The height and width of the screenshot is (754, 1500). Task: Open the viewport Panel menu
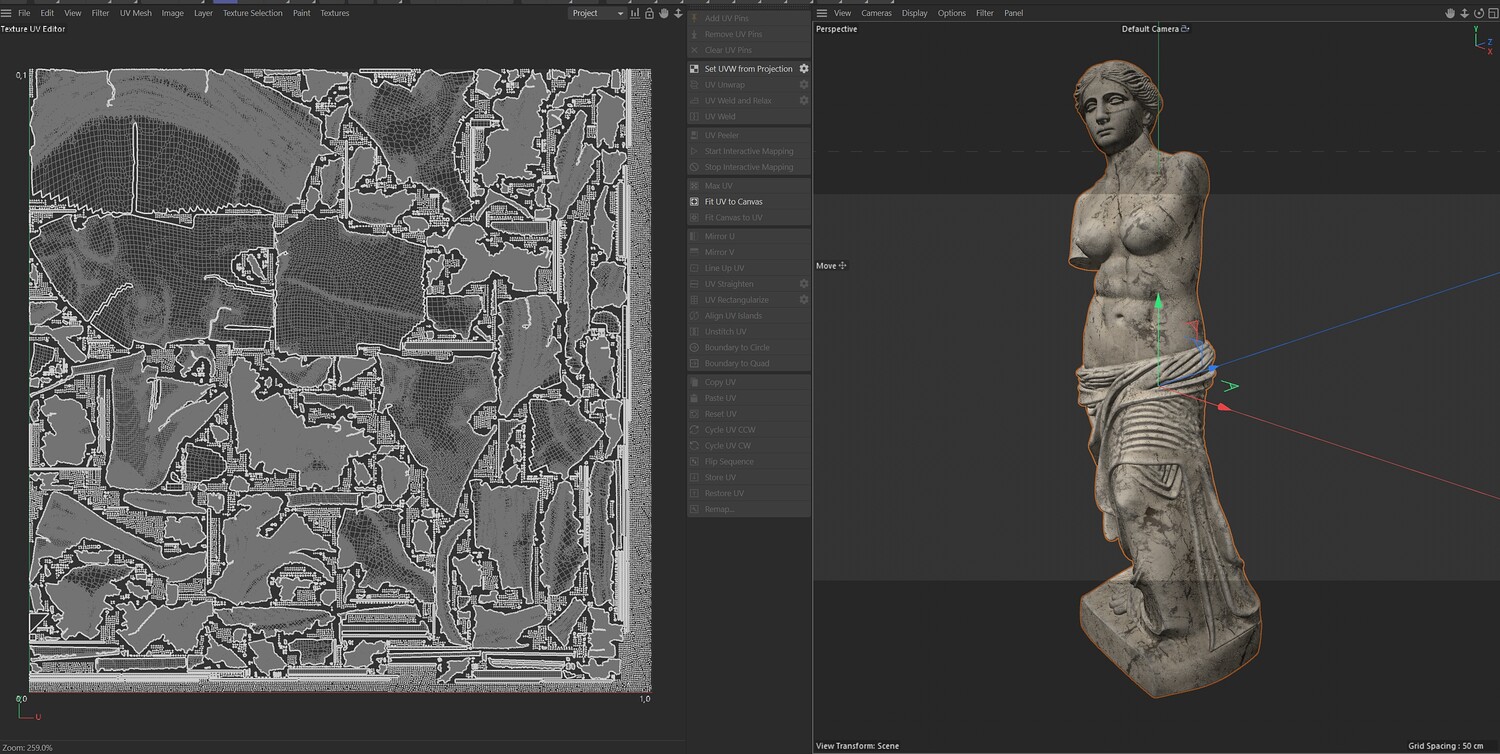click(1014, 13)
